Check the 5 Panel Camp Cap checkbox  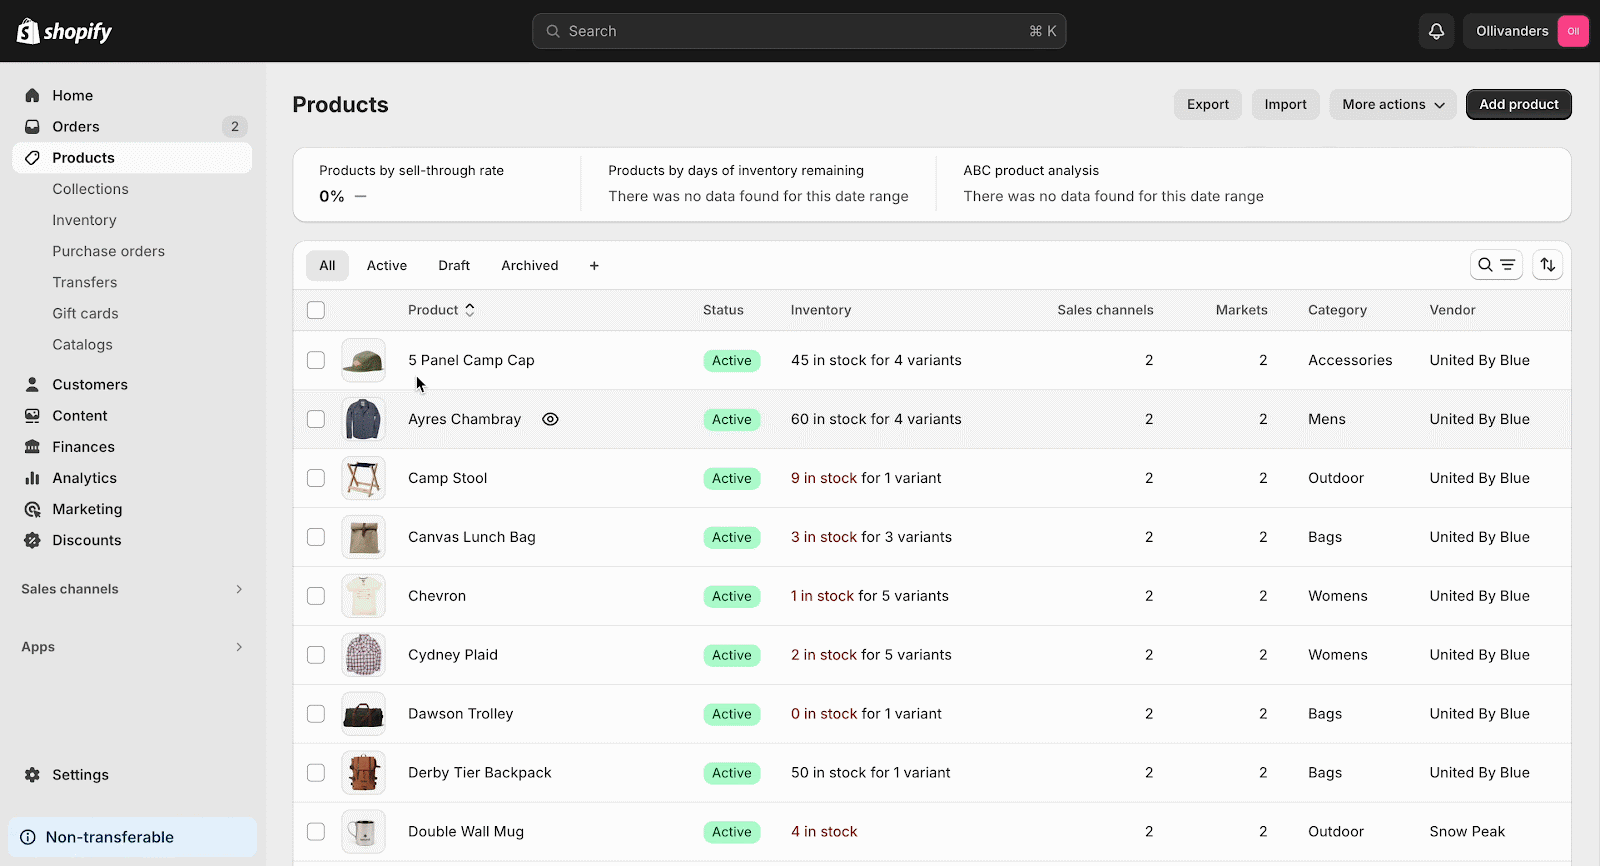tap(316, 360)
